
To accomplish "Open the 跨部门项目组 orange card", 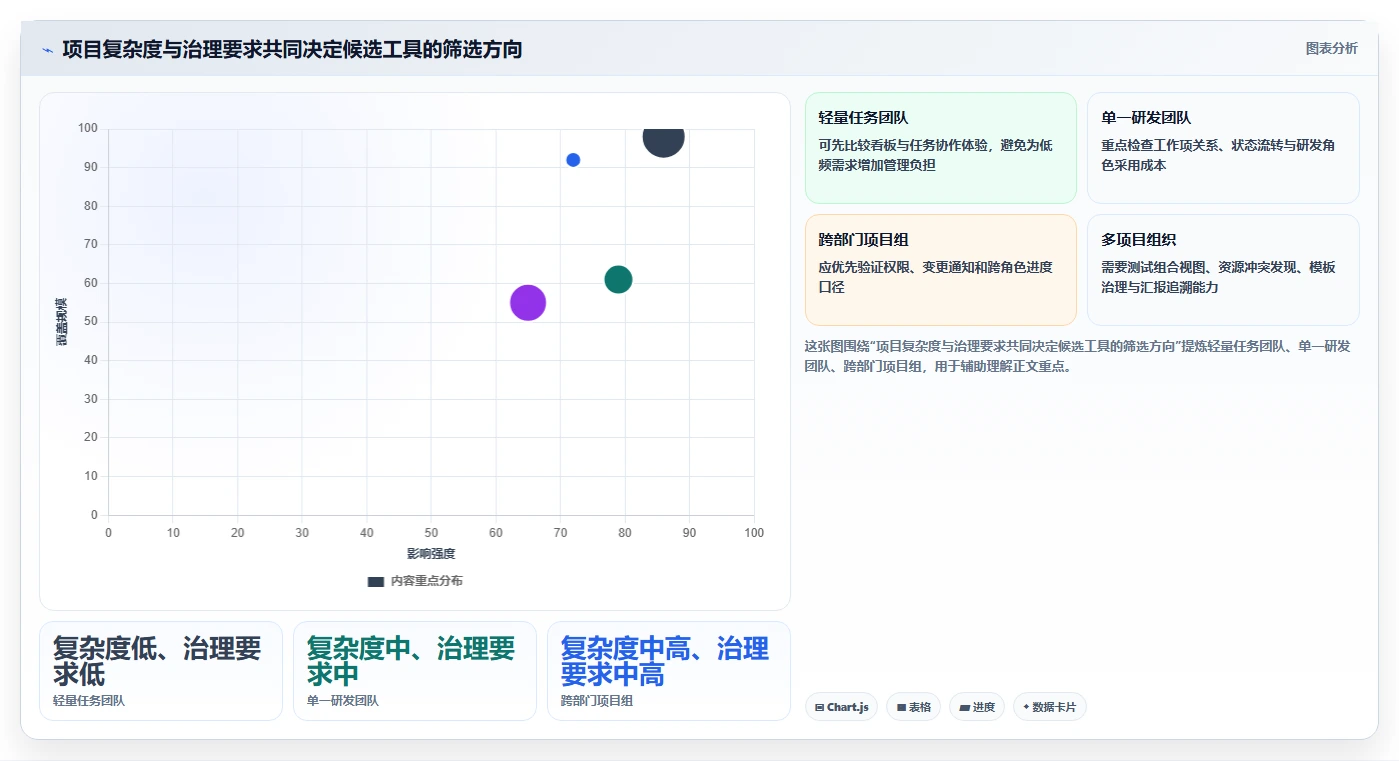I will (941, 270).
